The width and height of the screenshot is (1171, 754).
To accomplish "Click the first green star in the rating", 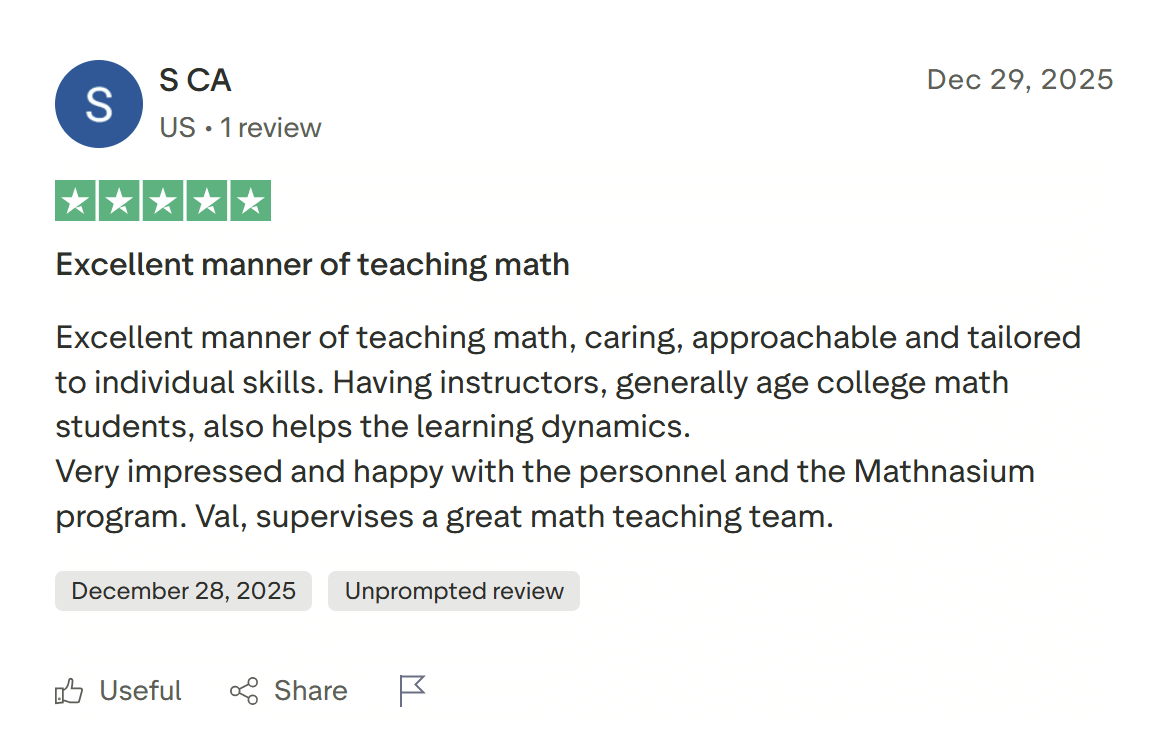I will point(75,200).
